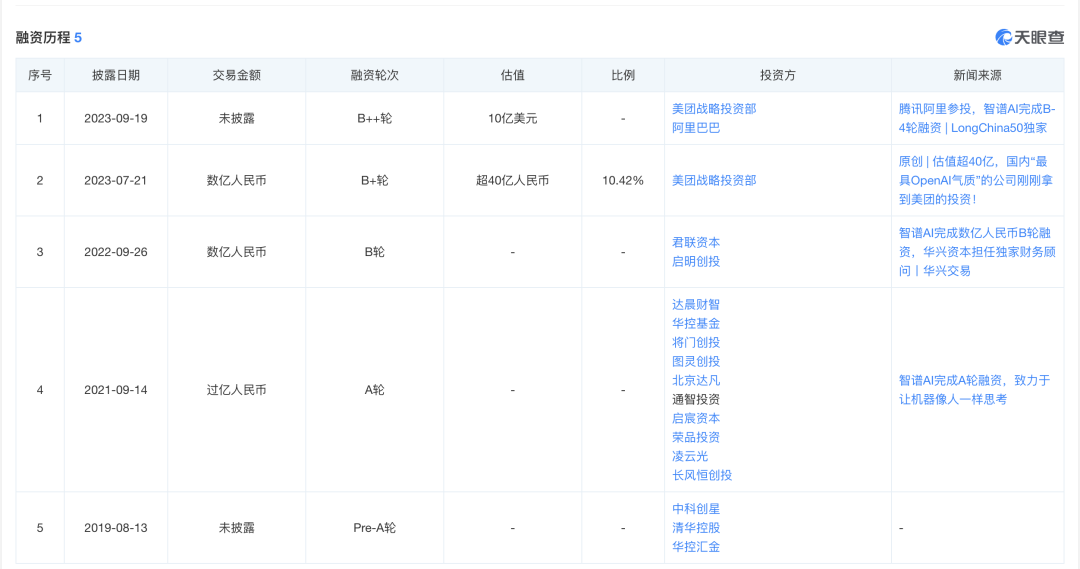Screen dimensions: 1080x569
Task: Click the 新闻来源 column header
Action: (977, 75)
